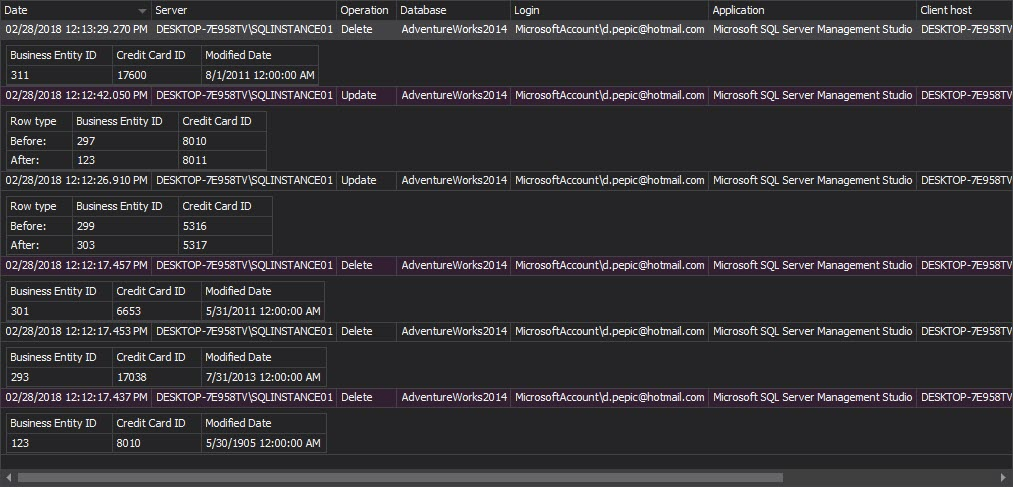Click Before value 297
This screenshot has width=1013, height=487.
pyautogui.click(x=85, y=141)
